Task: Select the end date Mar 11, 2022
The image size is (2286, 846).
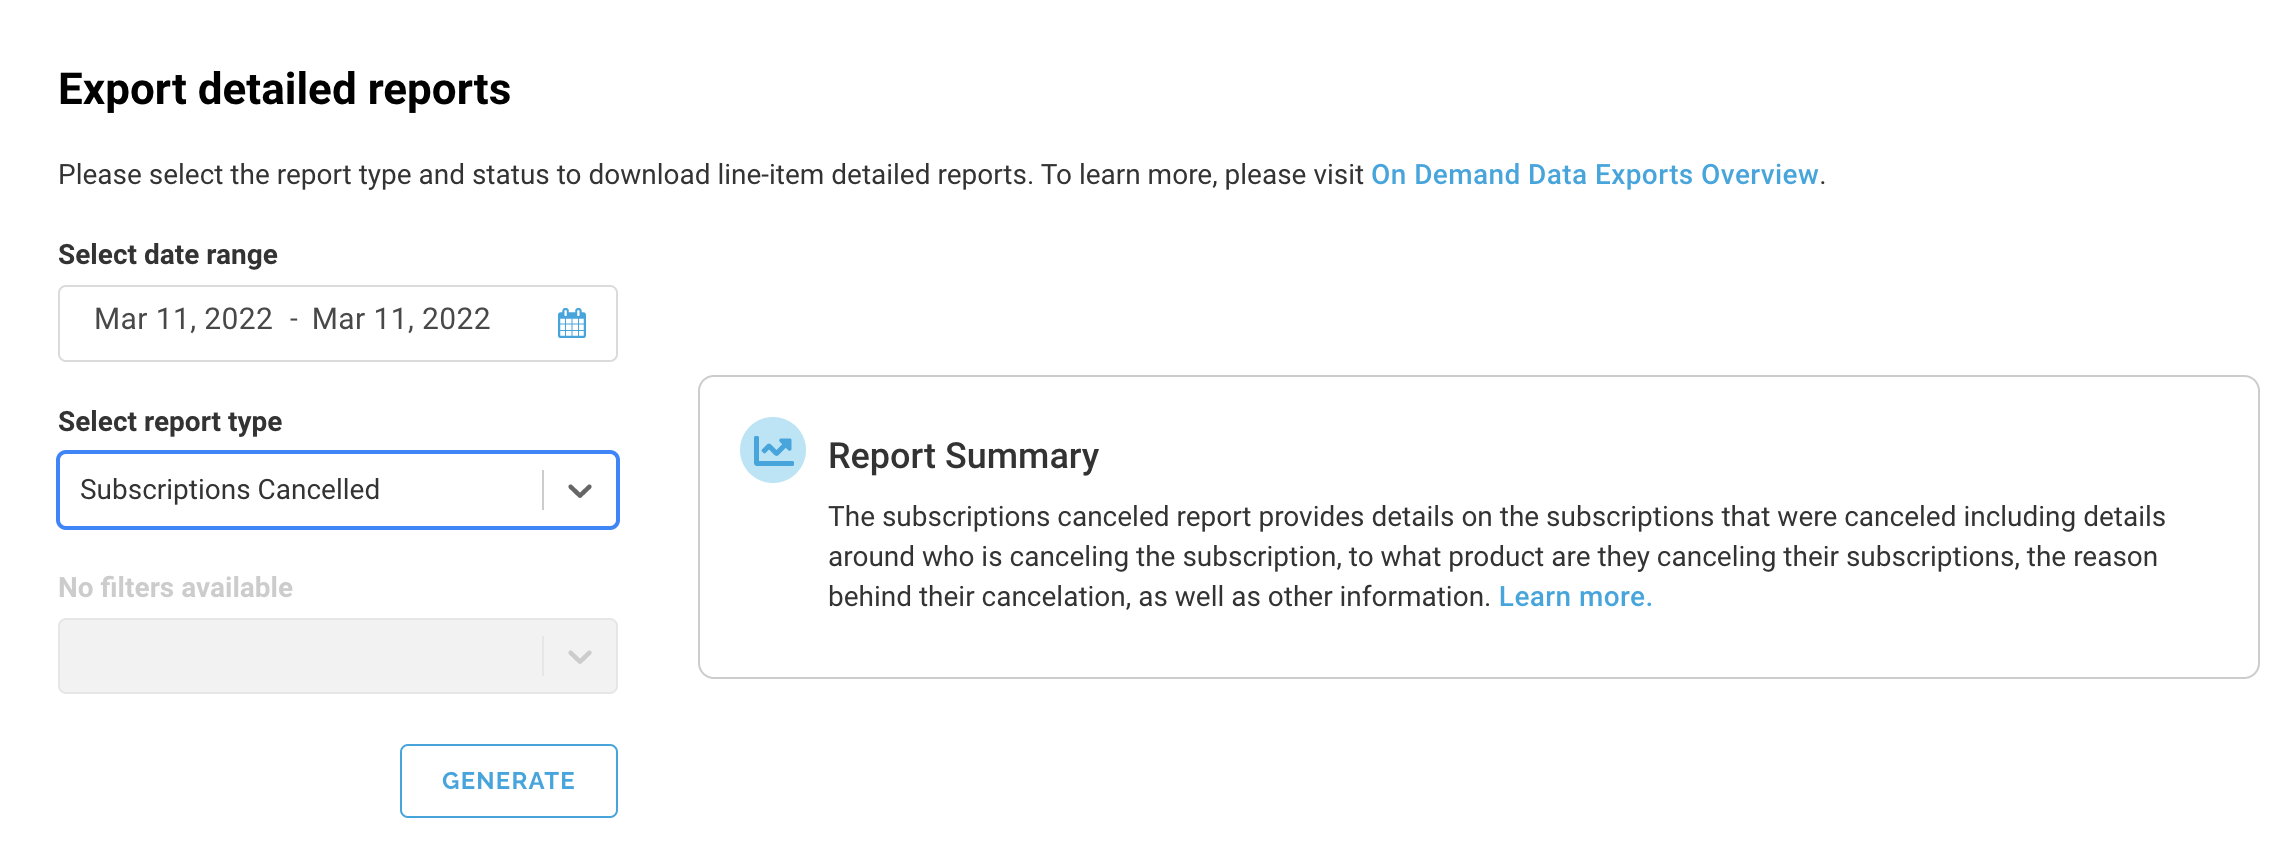Action: pos(401,319)
